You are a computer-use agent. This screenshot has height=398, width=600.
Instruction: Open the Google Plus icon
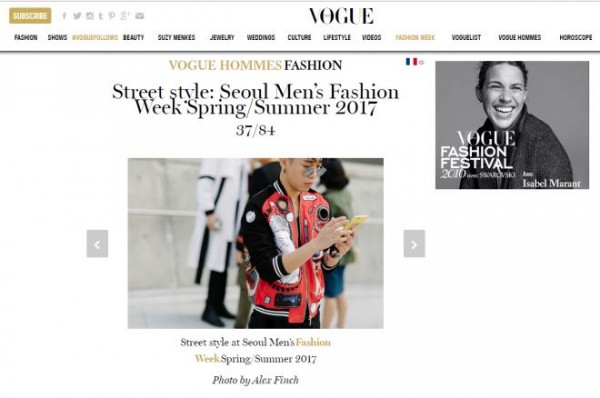pos(125,16)
